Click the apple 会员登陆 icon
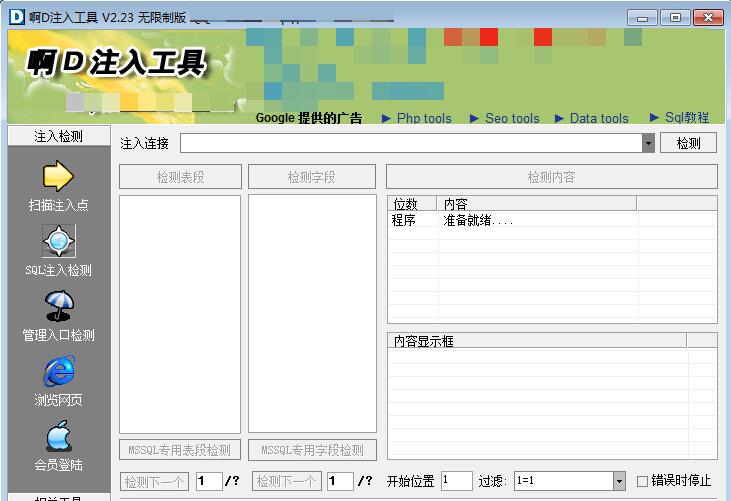This screenshot has width=731, height=501. [x=59, y=435]
